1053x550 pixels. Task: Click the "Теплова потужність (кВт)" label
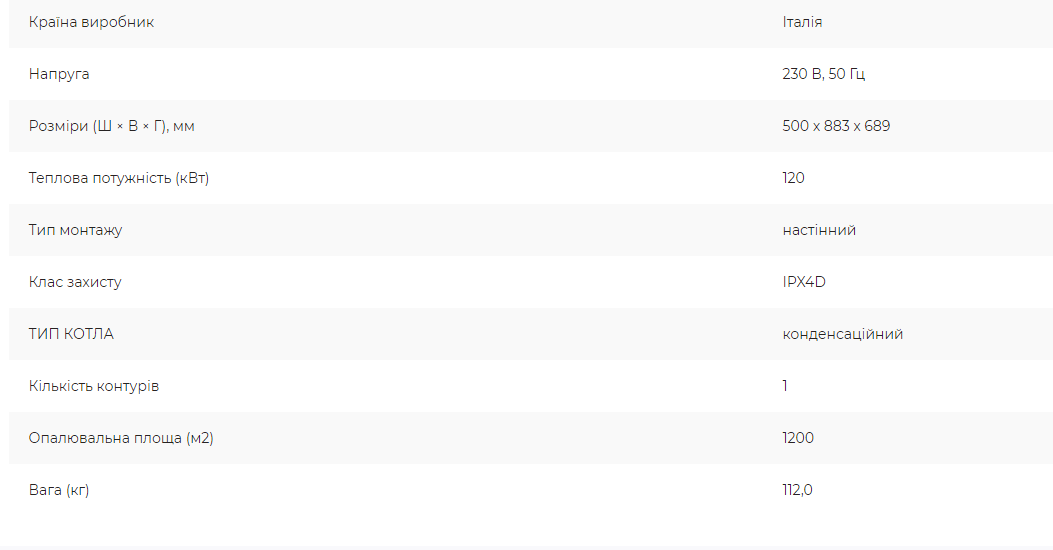click(x=119, y=178)
